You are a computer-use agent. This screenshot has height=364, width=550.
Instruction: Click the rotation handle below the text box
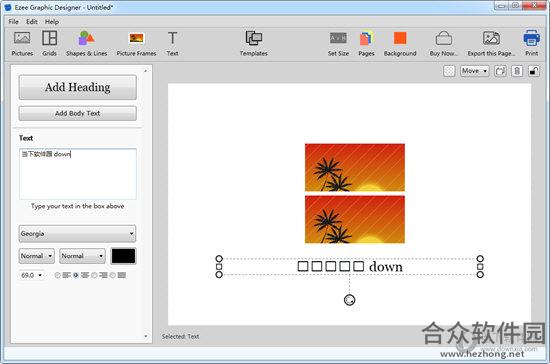349,300
